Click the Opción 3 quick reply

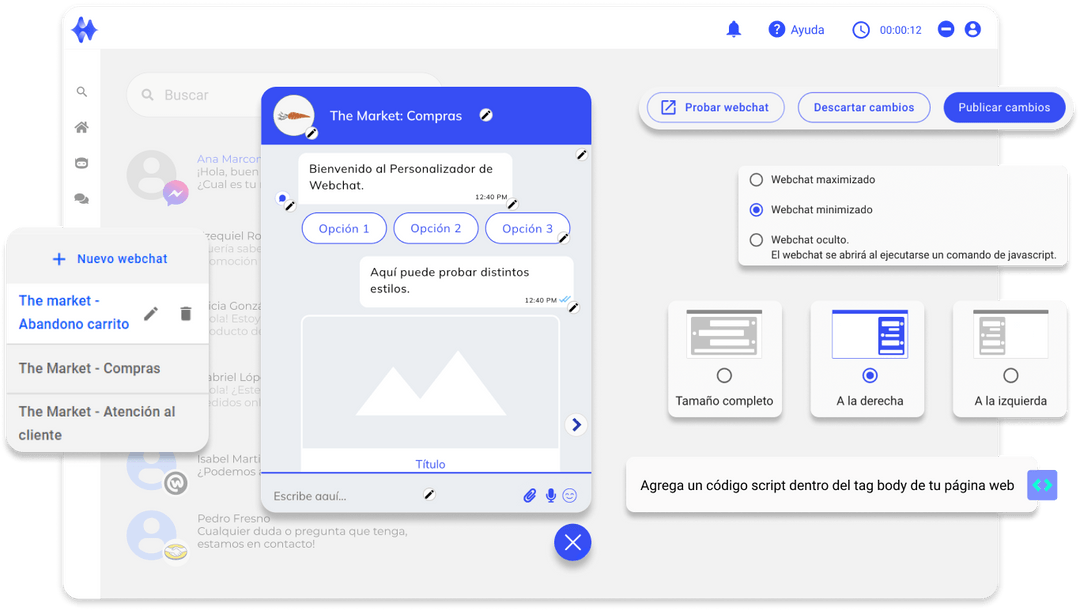click(527, 229)
